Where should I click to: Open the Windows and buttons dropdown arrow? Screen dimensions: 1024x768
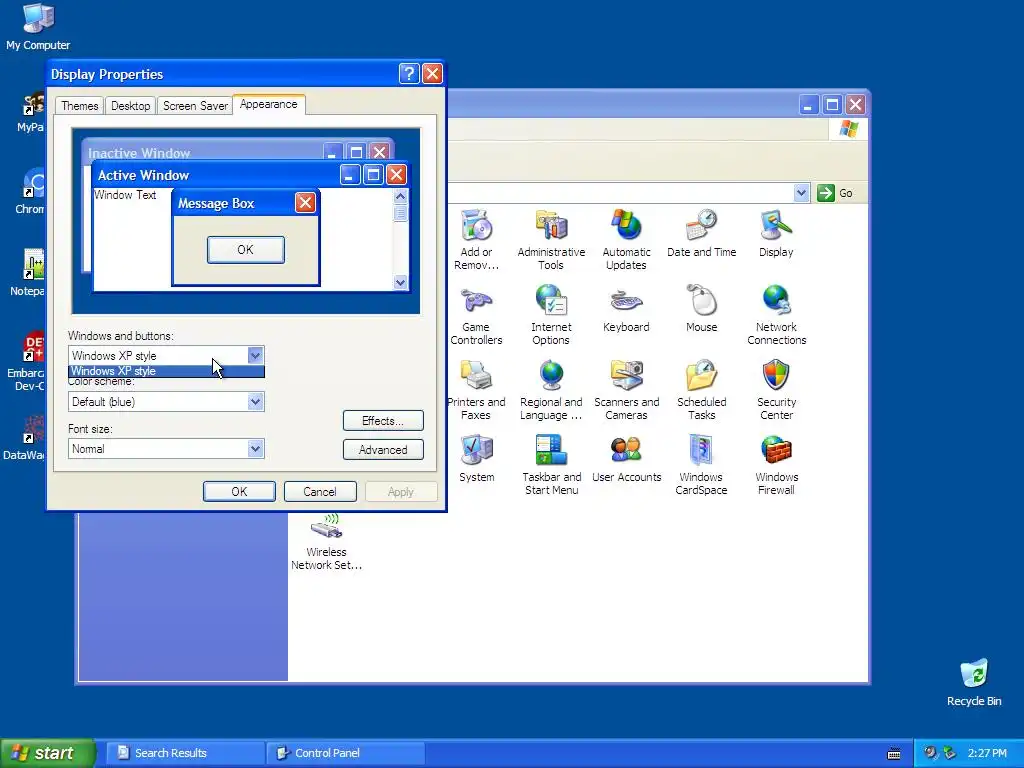(x=255, y=355)
